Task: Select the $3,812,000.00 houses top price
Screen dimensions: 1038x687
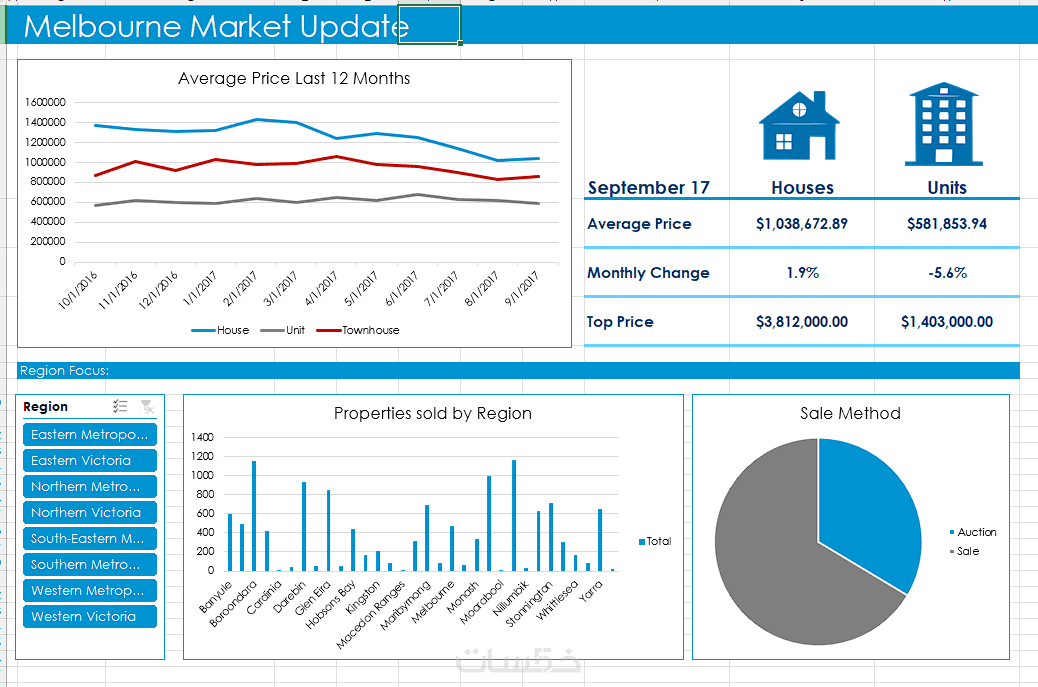Action: click(802, 322)
